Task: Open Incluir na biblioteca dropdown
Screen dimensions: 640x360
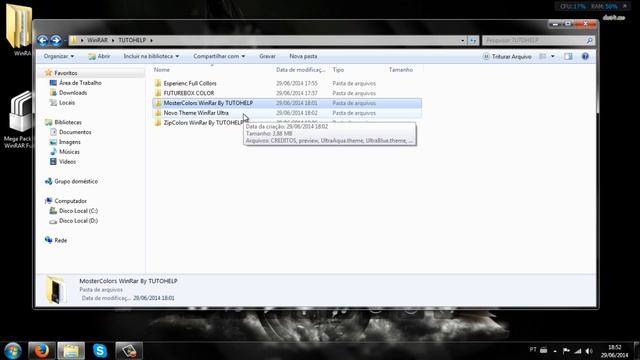Action: pyautogui.click(x=151, y=56)
